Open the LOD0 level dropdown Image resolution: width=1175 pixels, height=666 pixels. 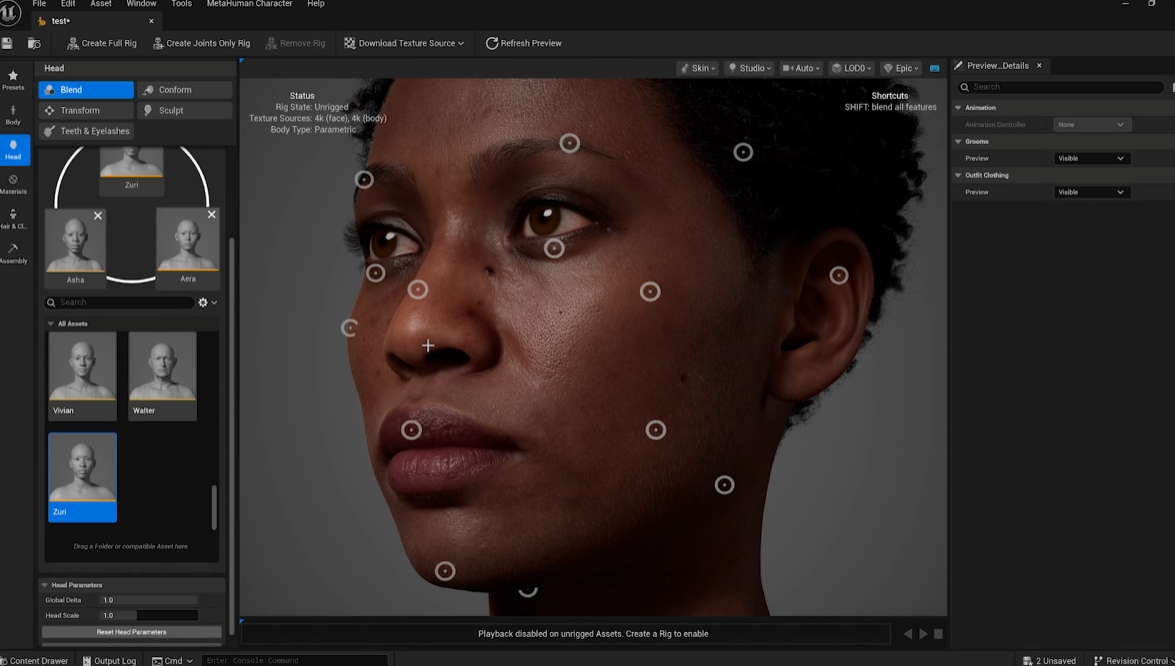click(851, 68)
